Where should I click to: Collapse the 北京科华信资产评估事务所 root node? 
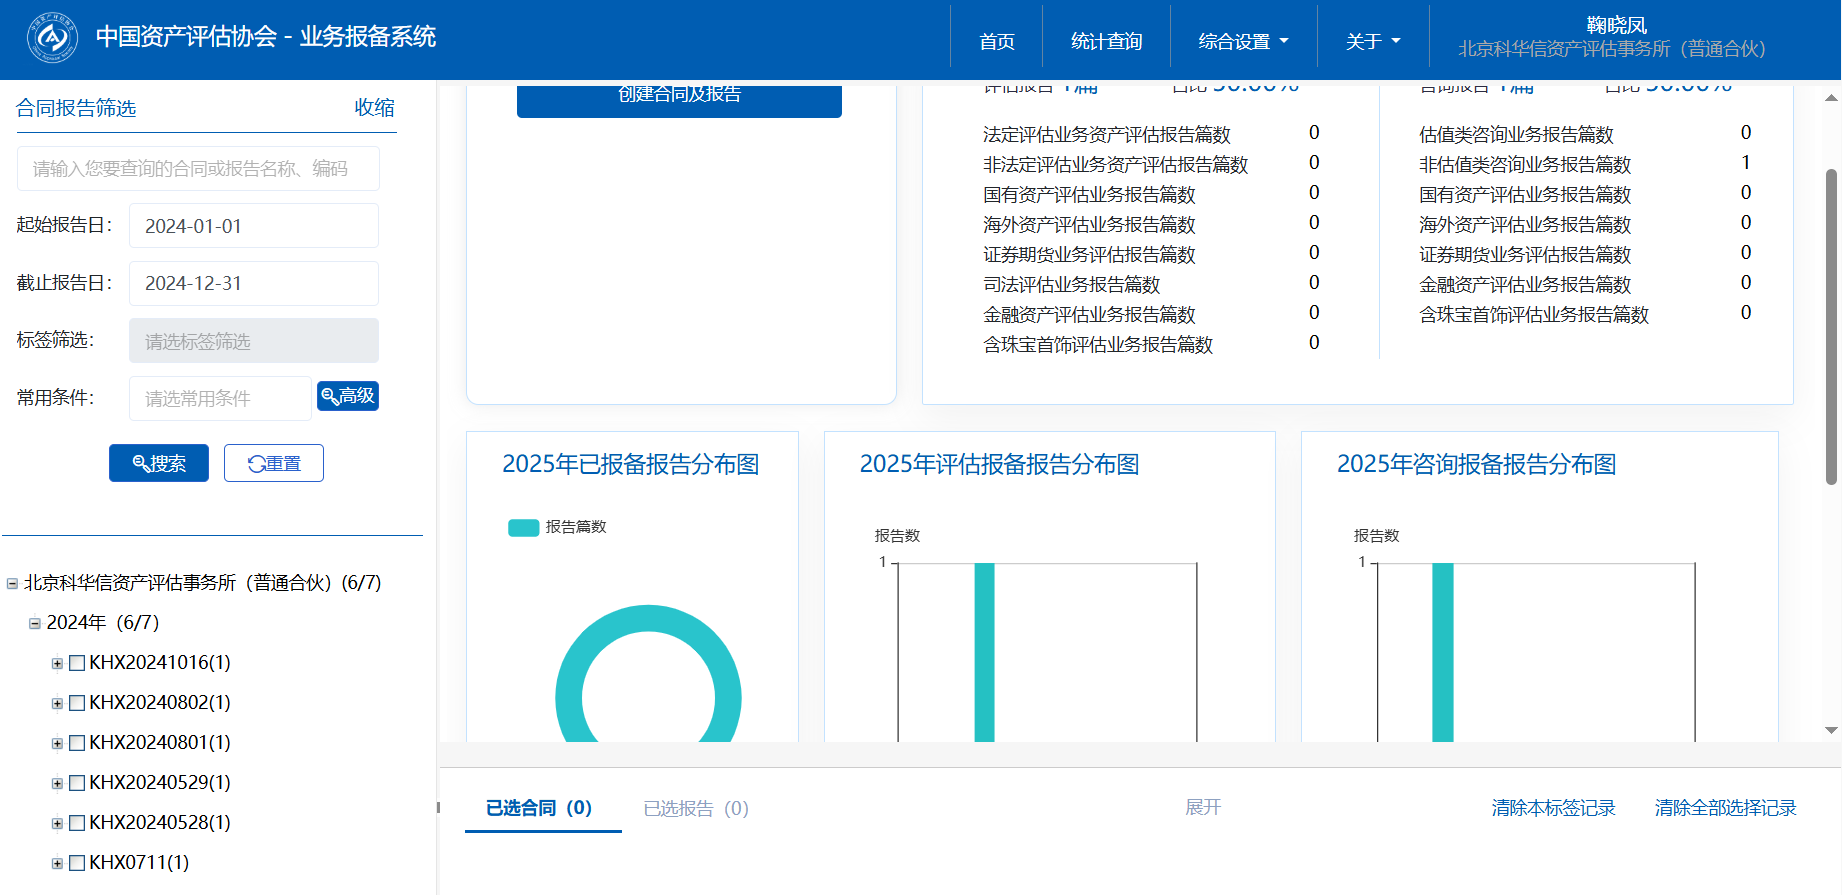[x=12, y=583]
